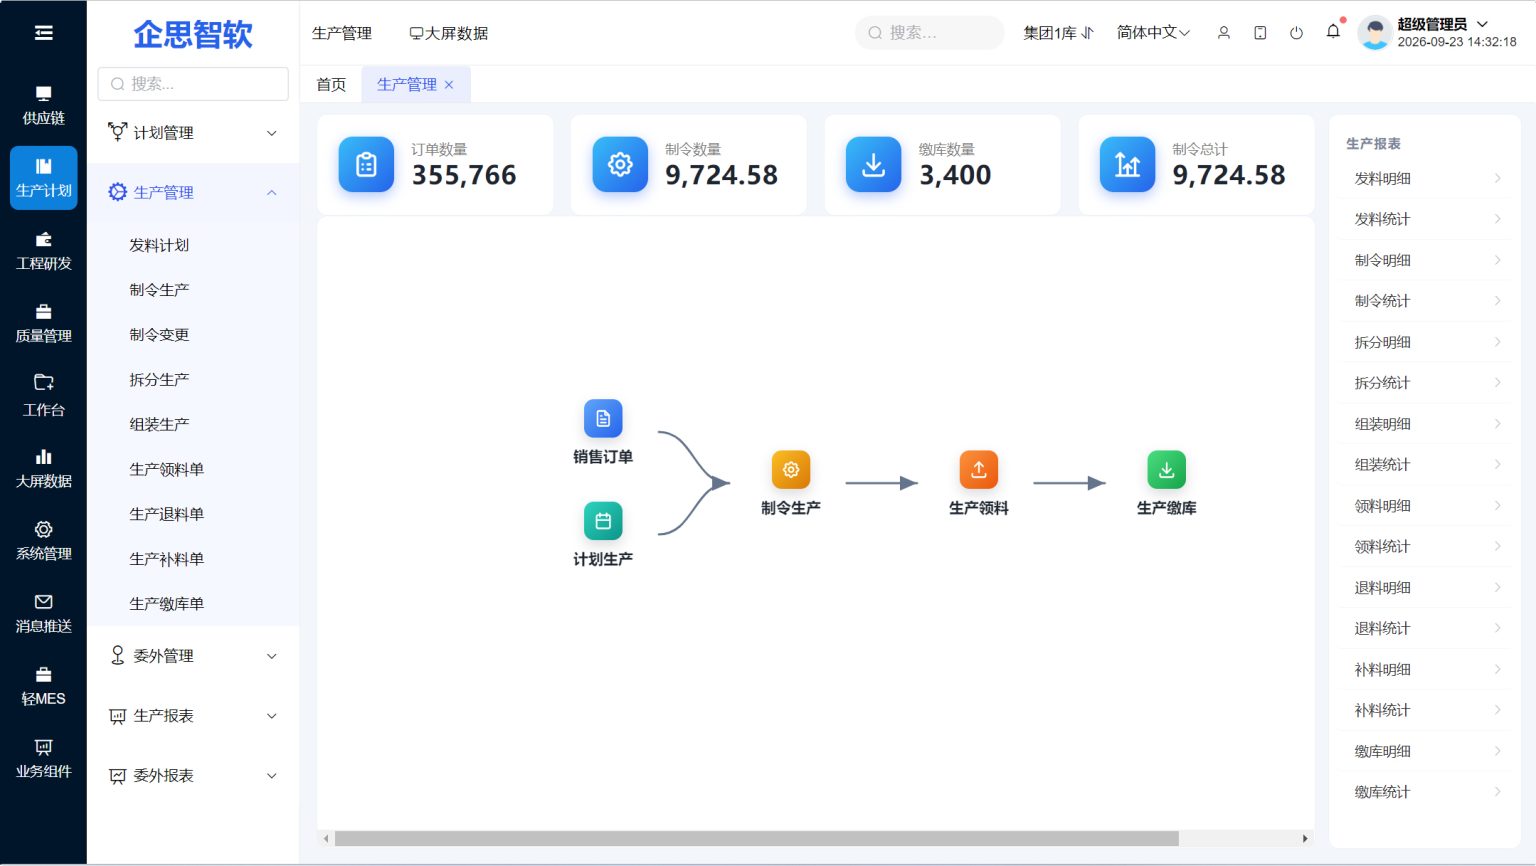Click the header global search field
The image size is (1536, 866).
coord(929,33)
